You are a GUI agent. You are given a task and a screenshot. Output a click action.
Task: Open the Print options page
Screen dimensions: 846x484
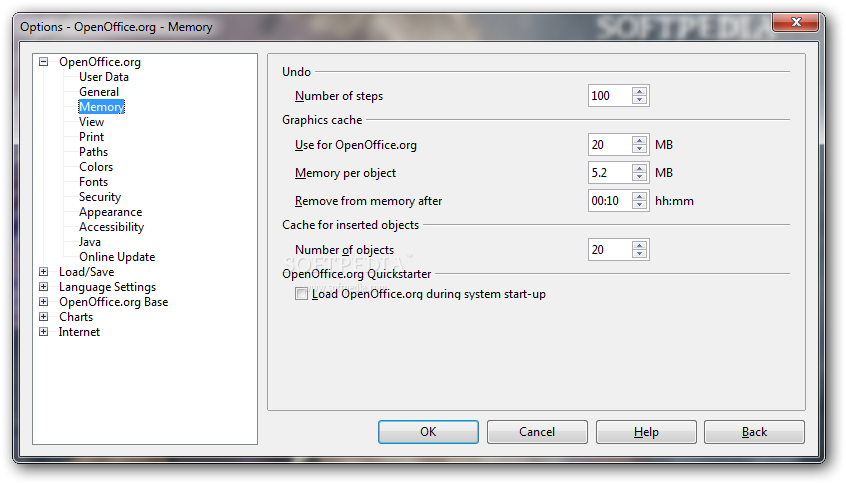pos(91,137)
